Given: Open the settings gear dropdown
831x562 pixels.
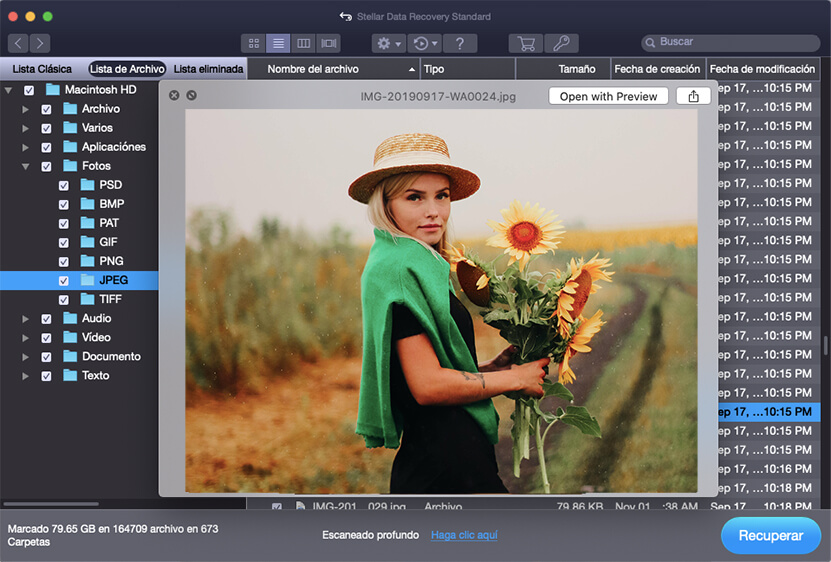Looking at the screenshot, I should (x=387, y=43).
